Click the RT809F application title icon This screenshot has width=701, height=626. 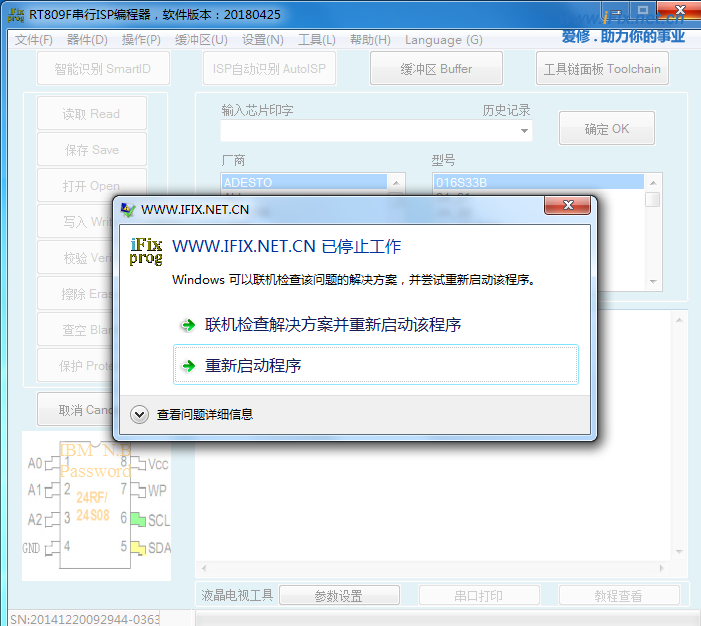[x=16, y=15]
